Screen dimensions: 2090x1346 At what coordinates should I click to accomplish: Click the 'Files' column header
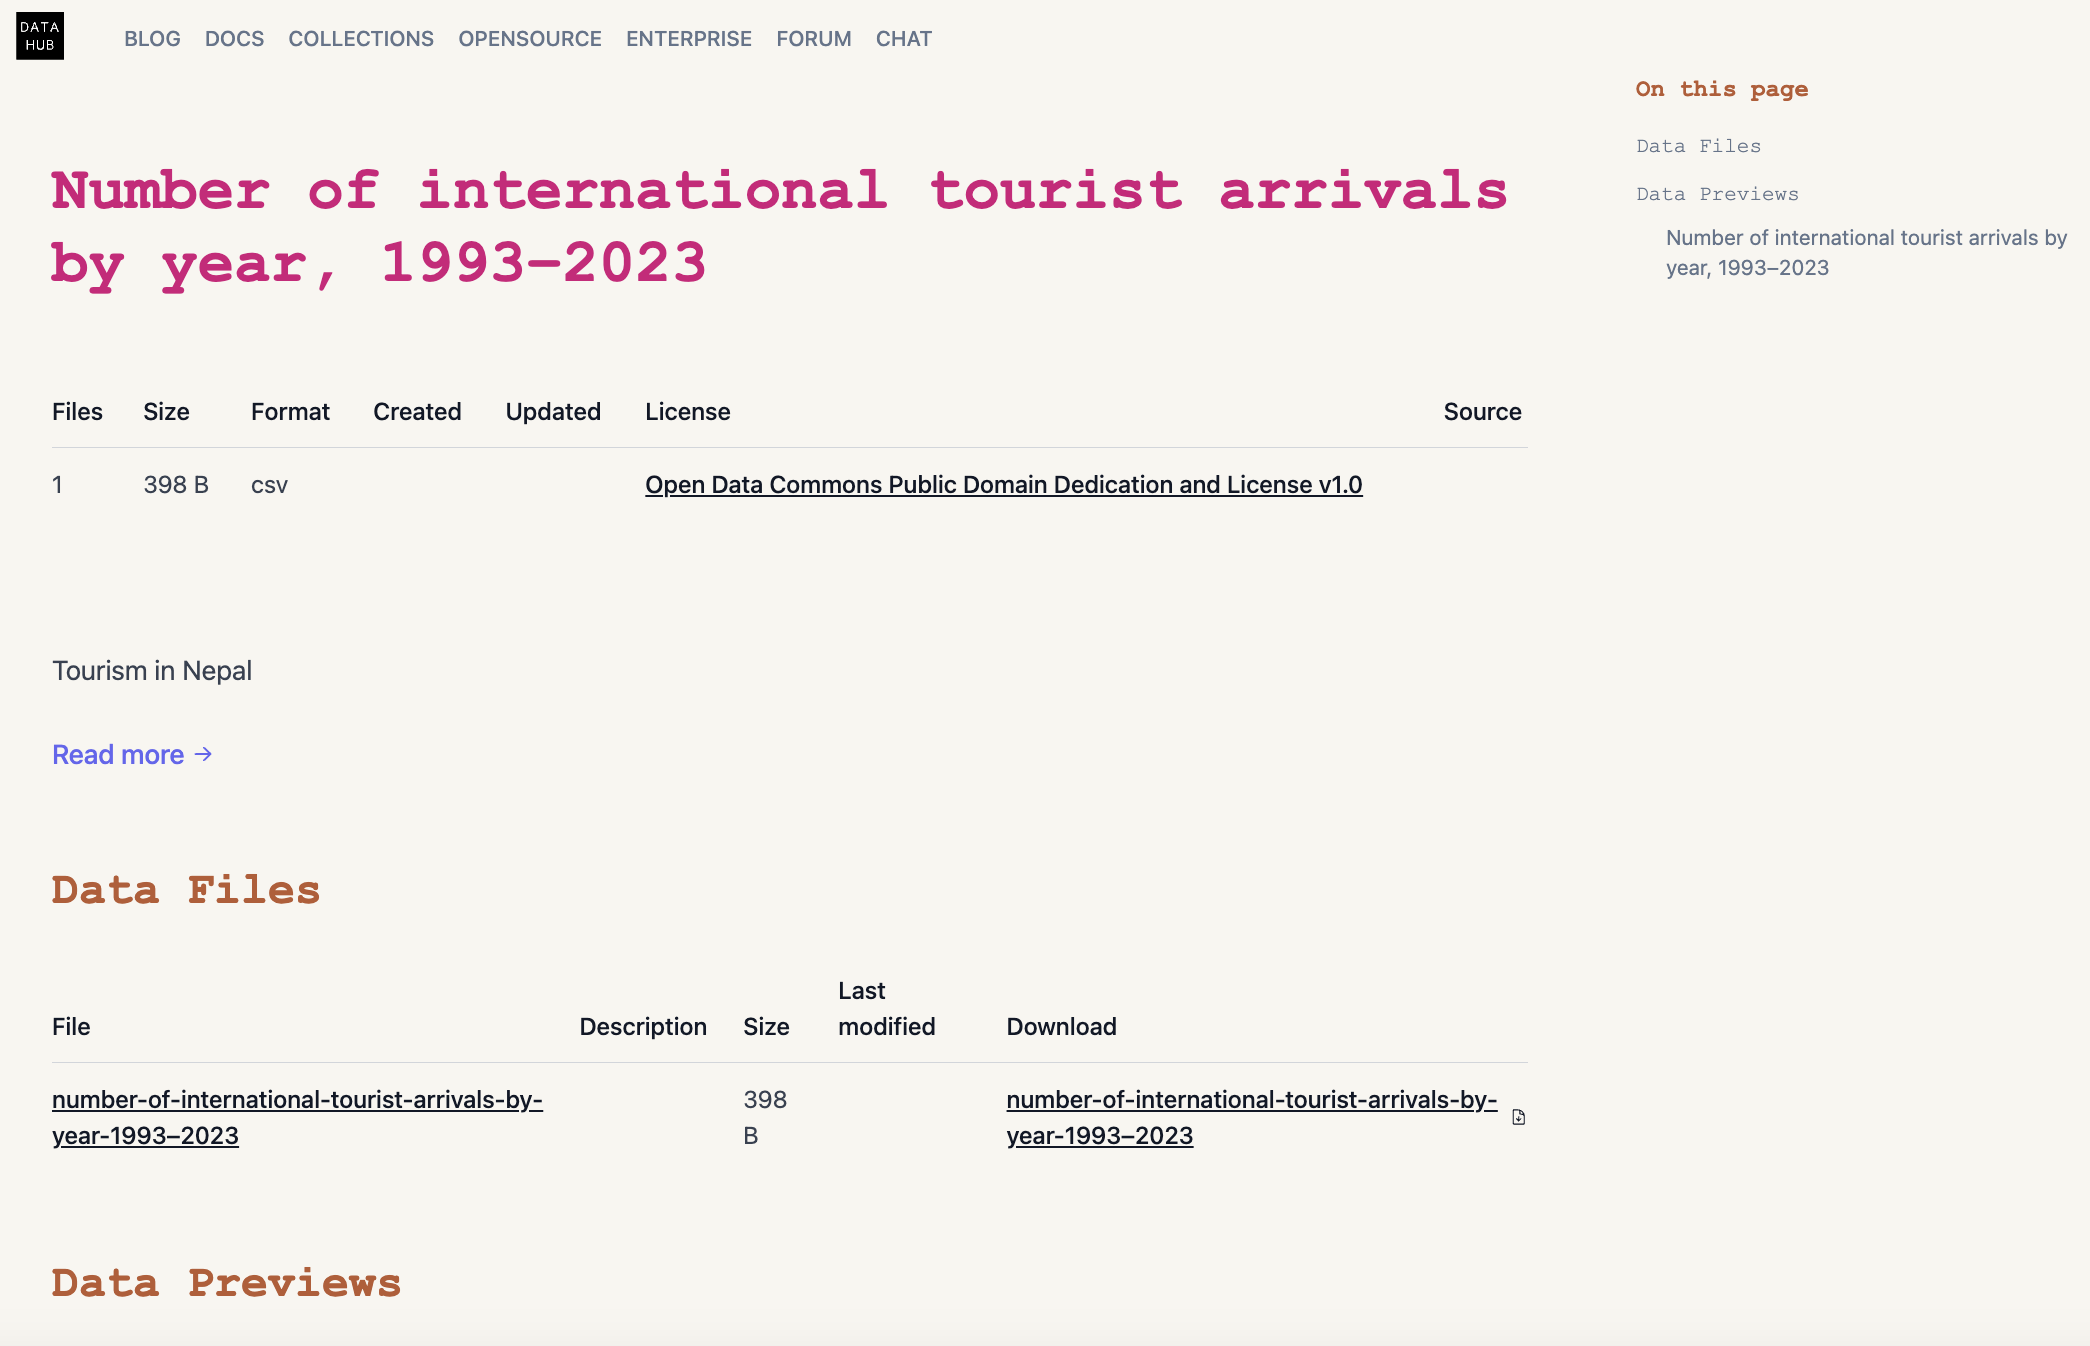77,412
